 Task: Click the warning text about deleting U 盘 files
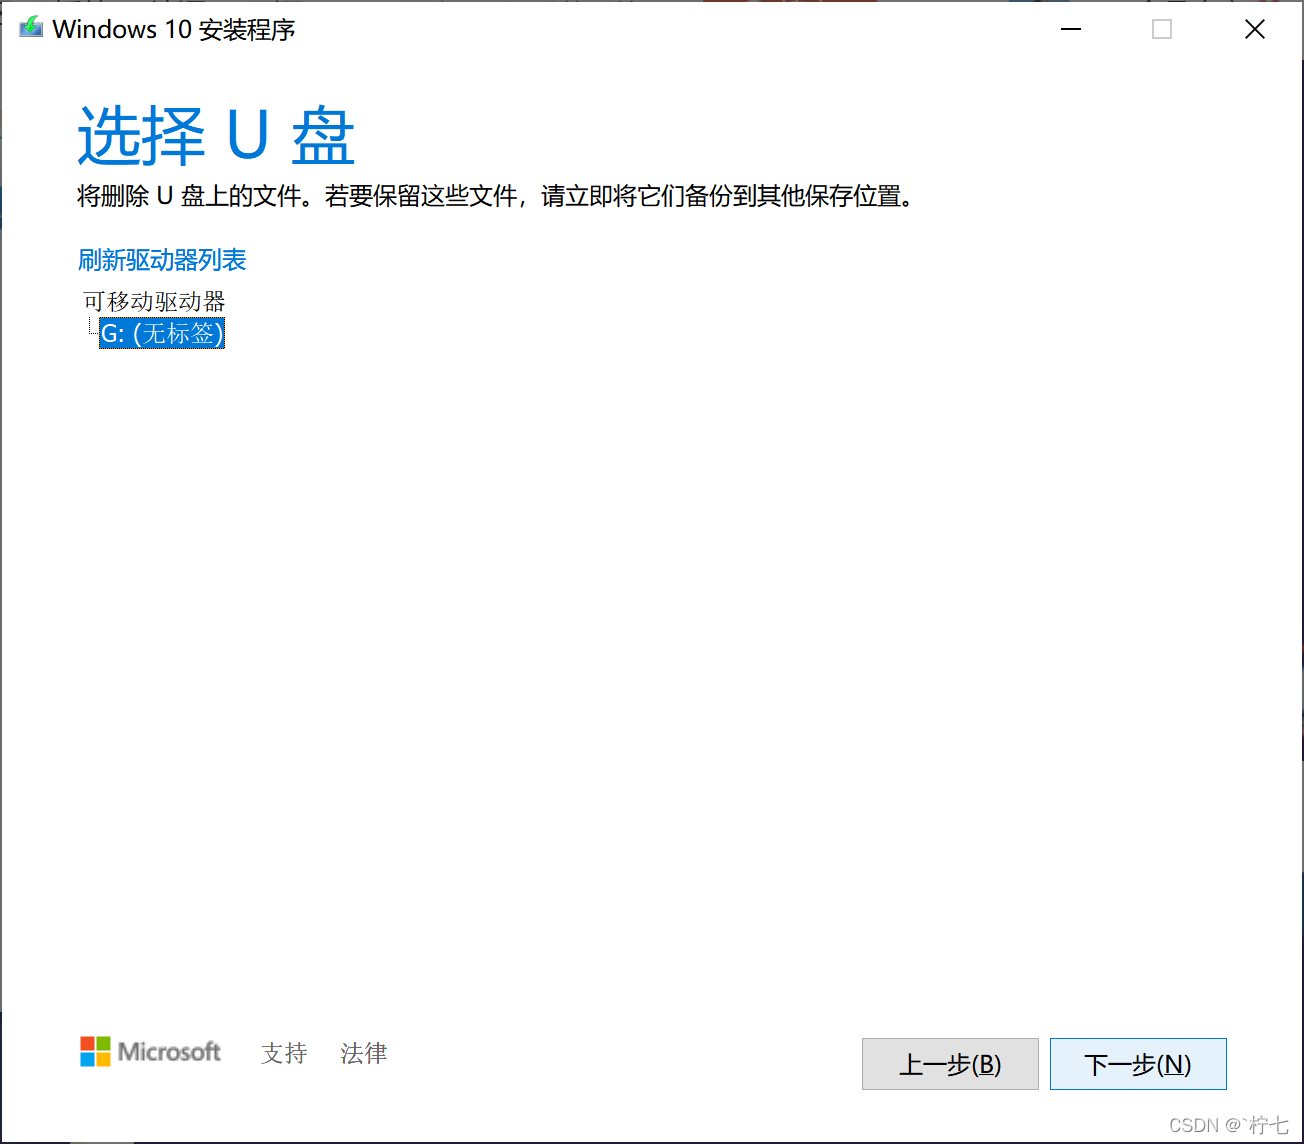pos(496,196)
